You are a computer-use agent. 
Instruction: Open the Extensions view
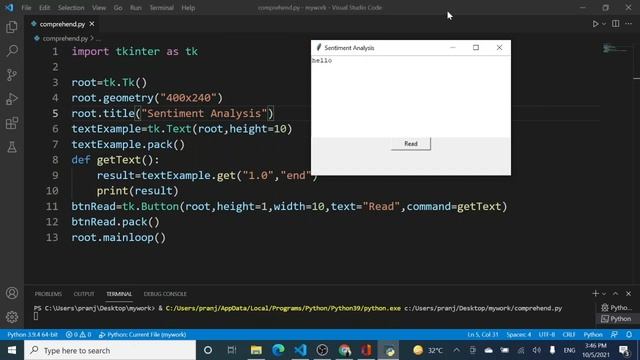coord(12,123)
